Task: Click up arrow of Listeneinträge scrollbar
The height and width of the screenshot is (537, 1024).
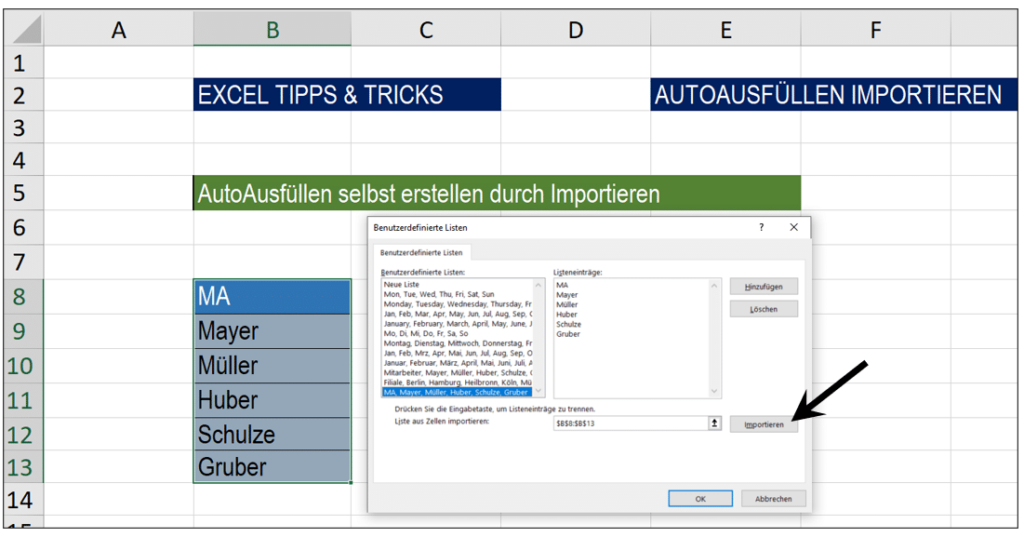Action: (714, 285)
